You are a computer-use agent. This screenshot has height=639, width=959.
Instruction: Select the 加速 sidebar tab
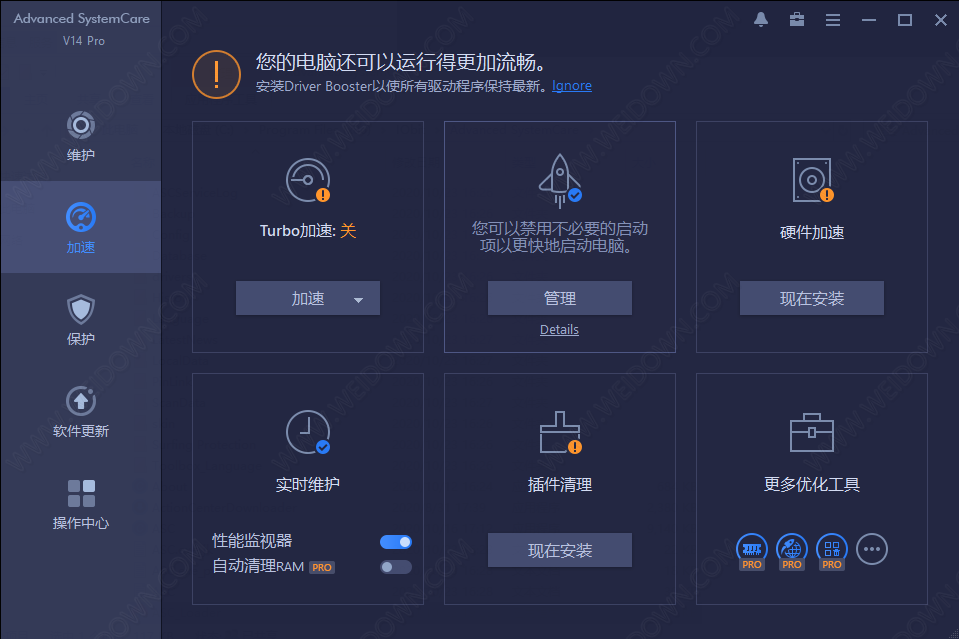[x=81, y=227]
